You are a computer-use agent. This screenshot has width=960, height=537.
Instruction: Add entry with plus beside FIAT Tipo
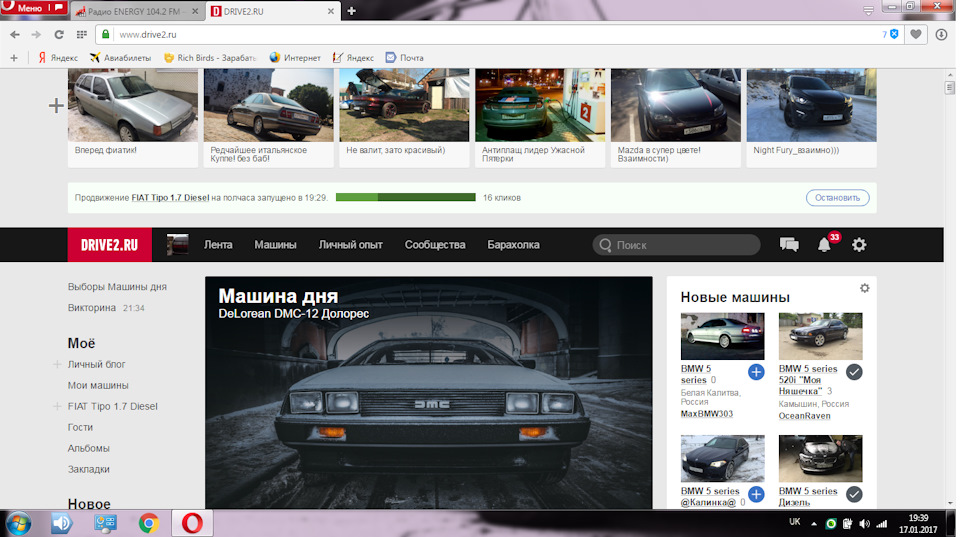point(57,406)
